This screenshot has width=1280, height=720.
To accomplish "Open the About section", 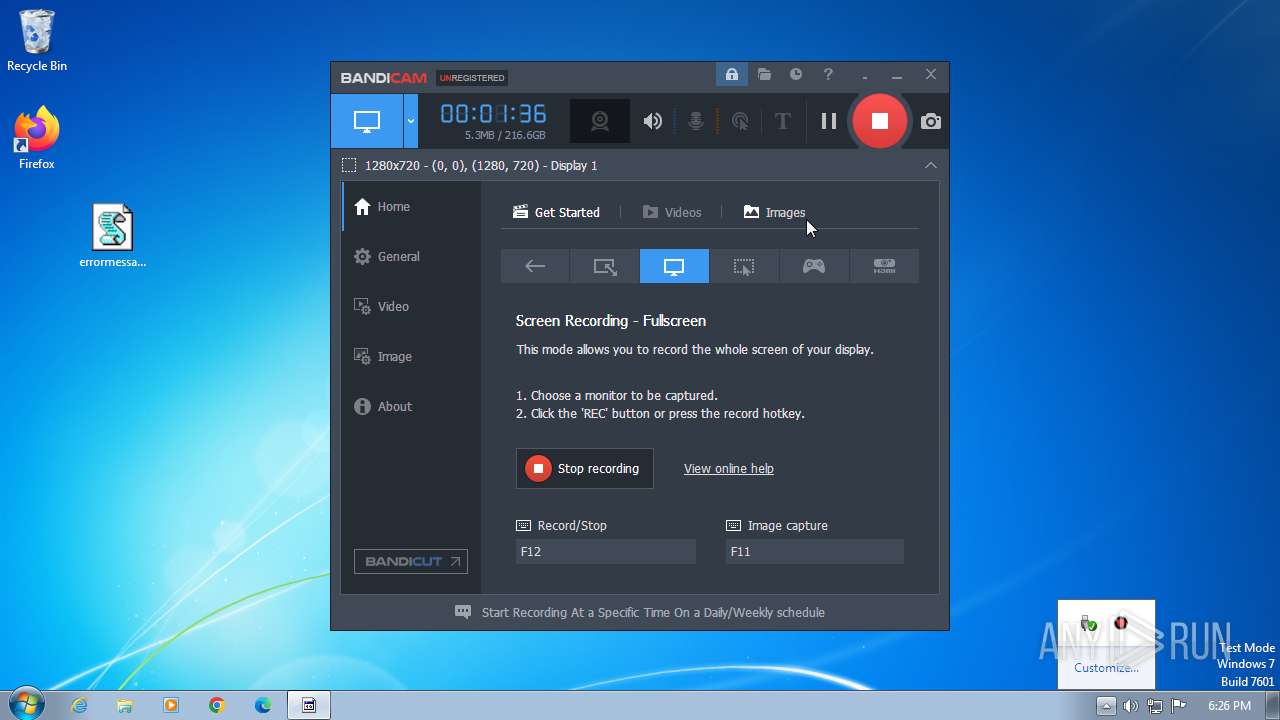I will click(411, 407).
